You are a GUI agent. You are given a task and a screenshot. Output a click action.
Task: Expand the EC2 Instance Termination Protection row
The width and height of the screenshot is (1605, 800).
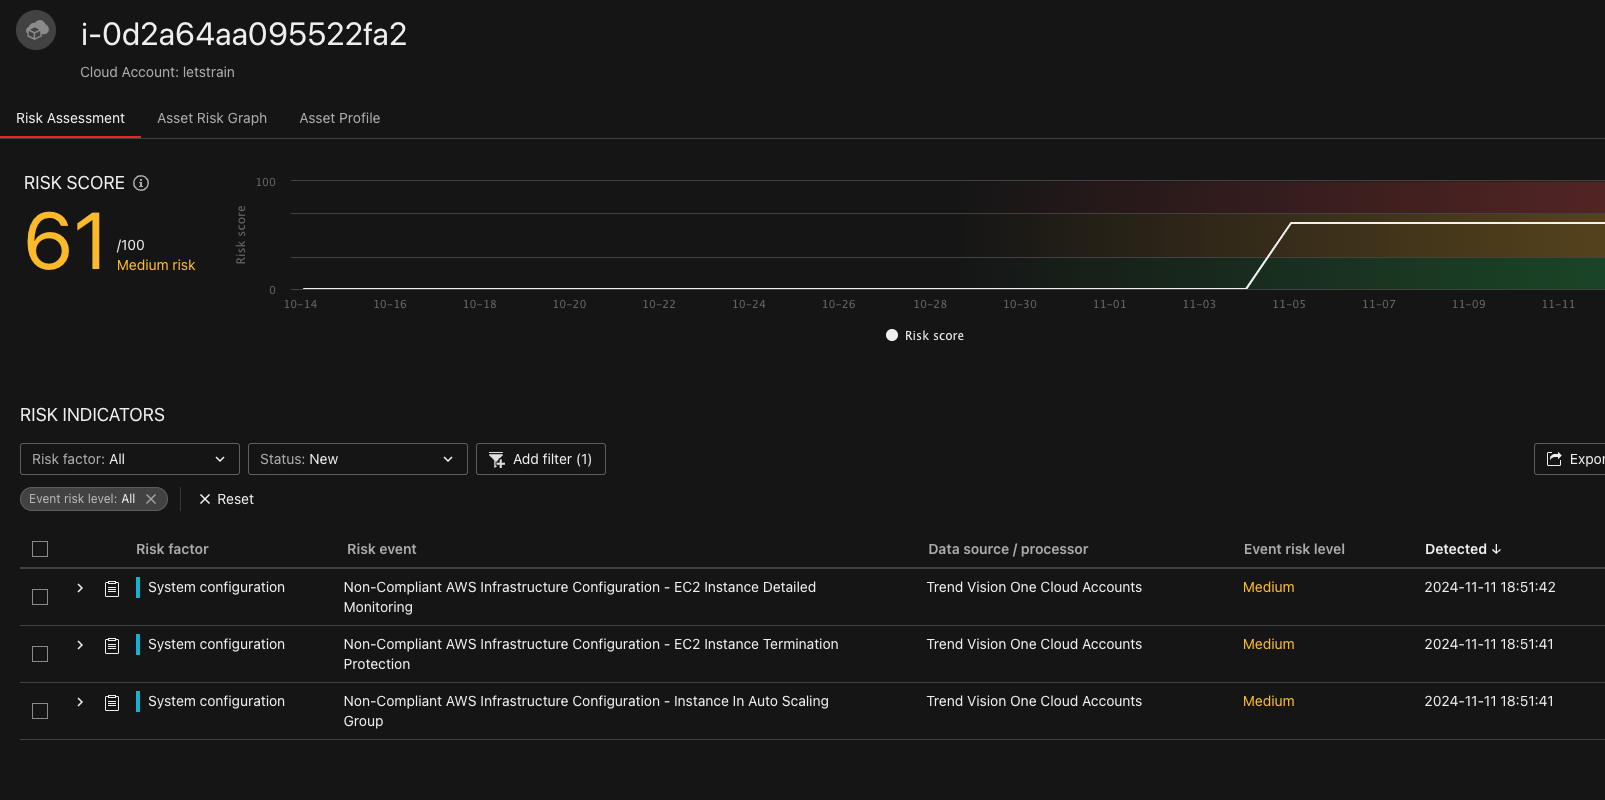tap(80, 645)
